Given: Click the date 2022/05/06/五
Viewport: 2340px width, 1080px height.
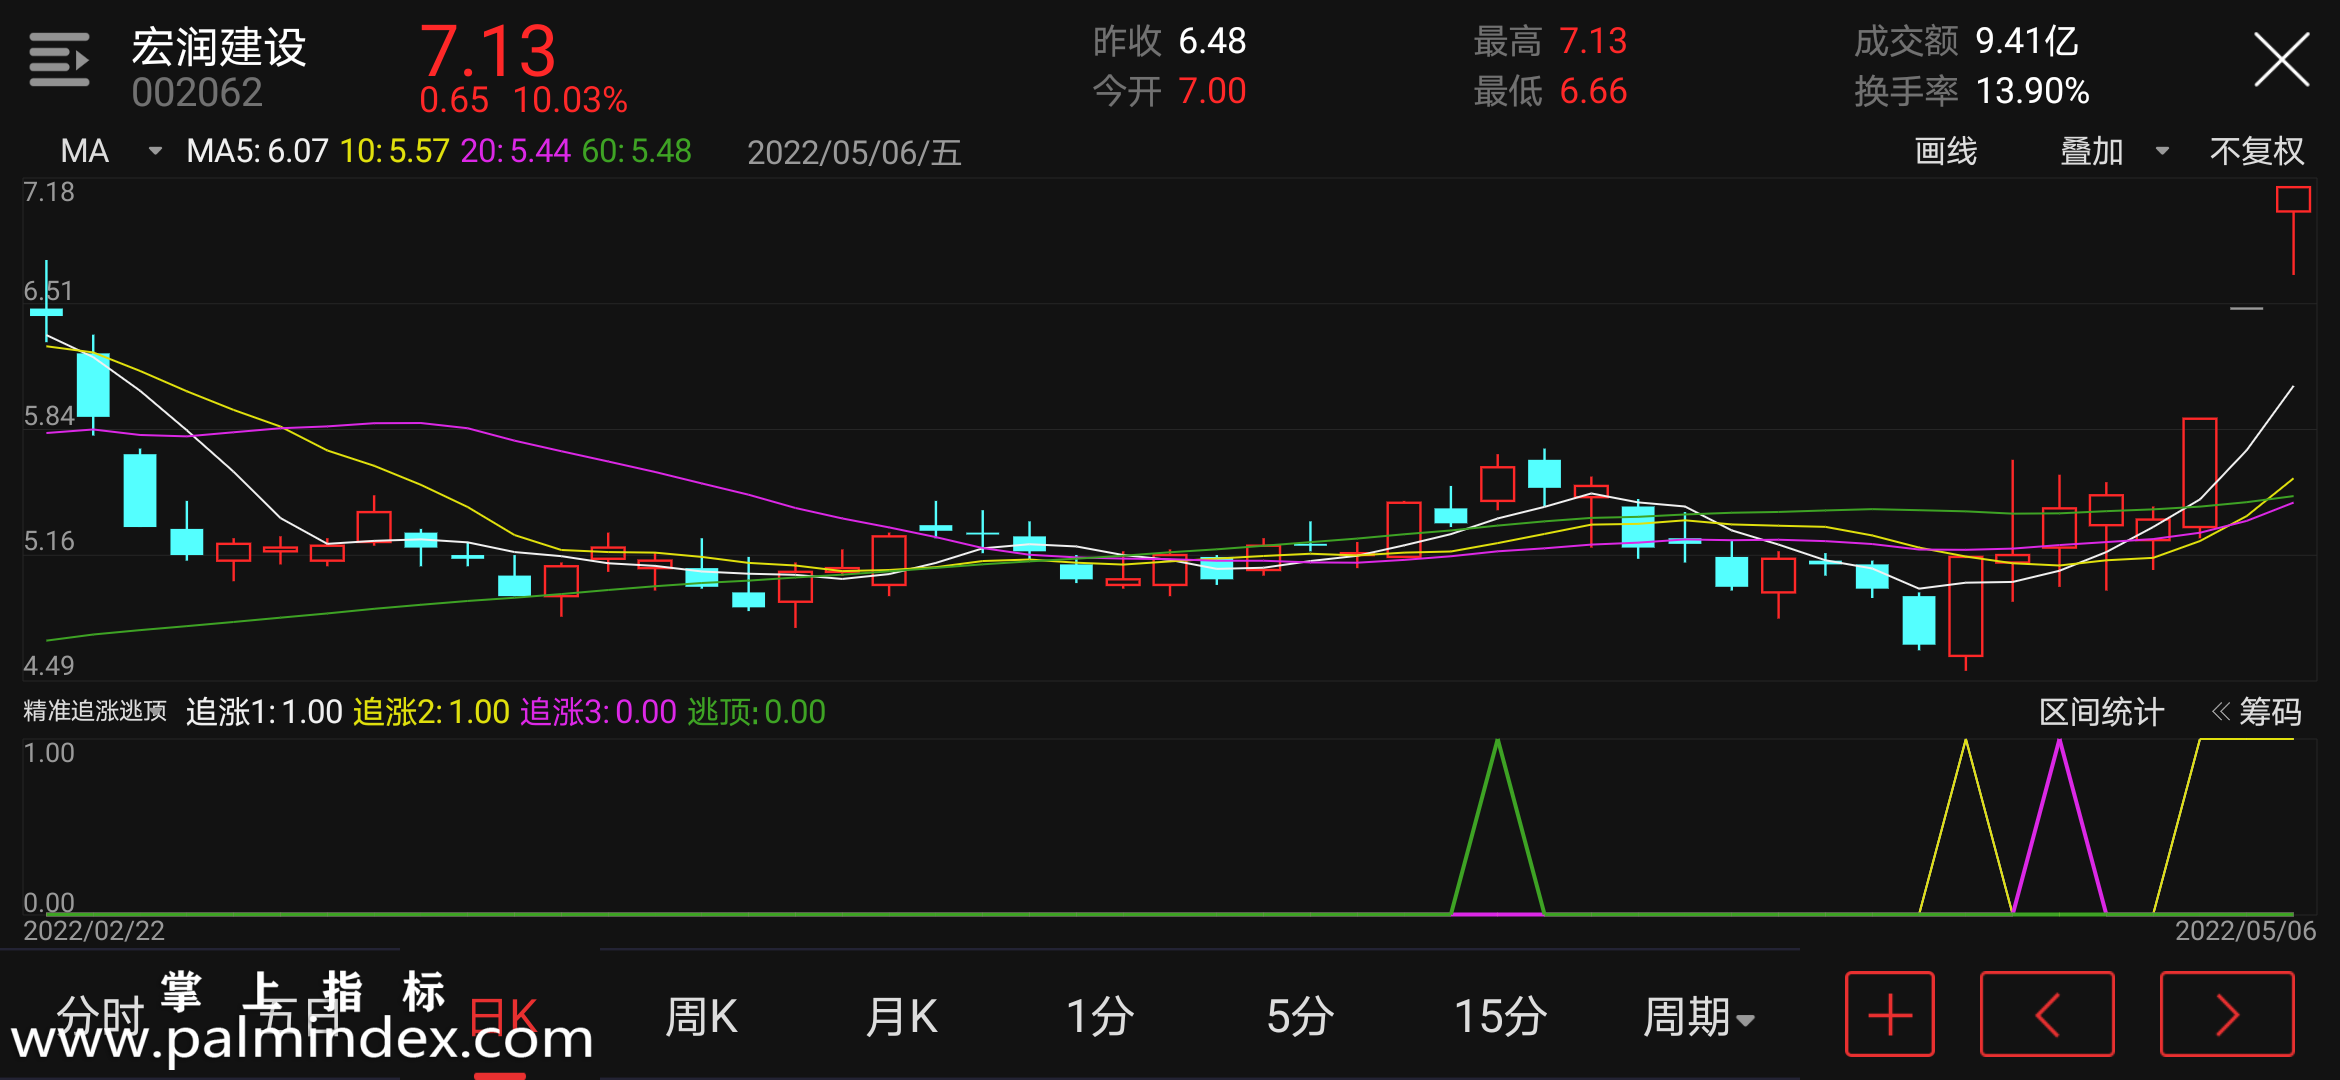Looking at the screenshot, I should click(x=854, y=152).
